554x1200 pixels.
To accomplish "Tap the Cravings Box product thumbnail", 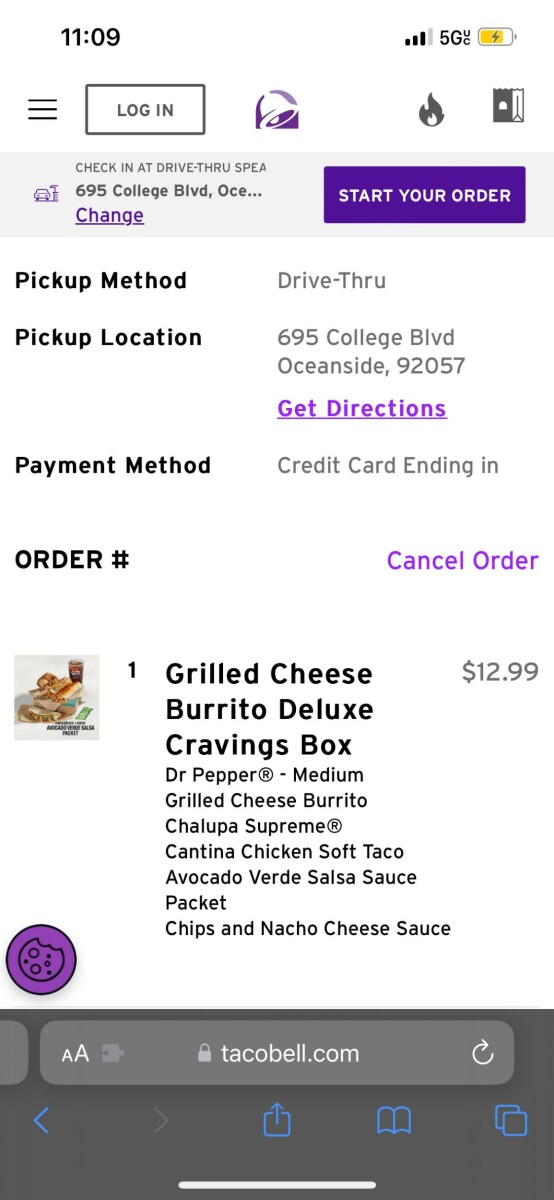I will coord(57,697).
